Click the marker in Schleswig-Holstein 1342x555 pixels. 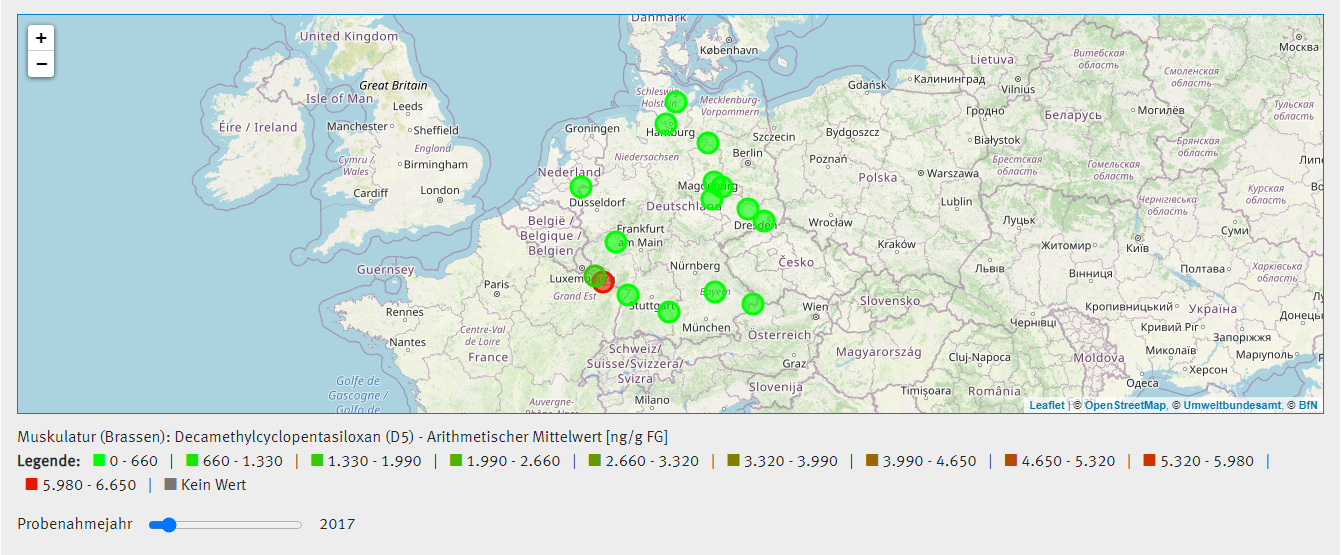[676, 101]
